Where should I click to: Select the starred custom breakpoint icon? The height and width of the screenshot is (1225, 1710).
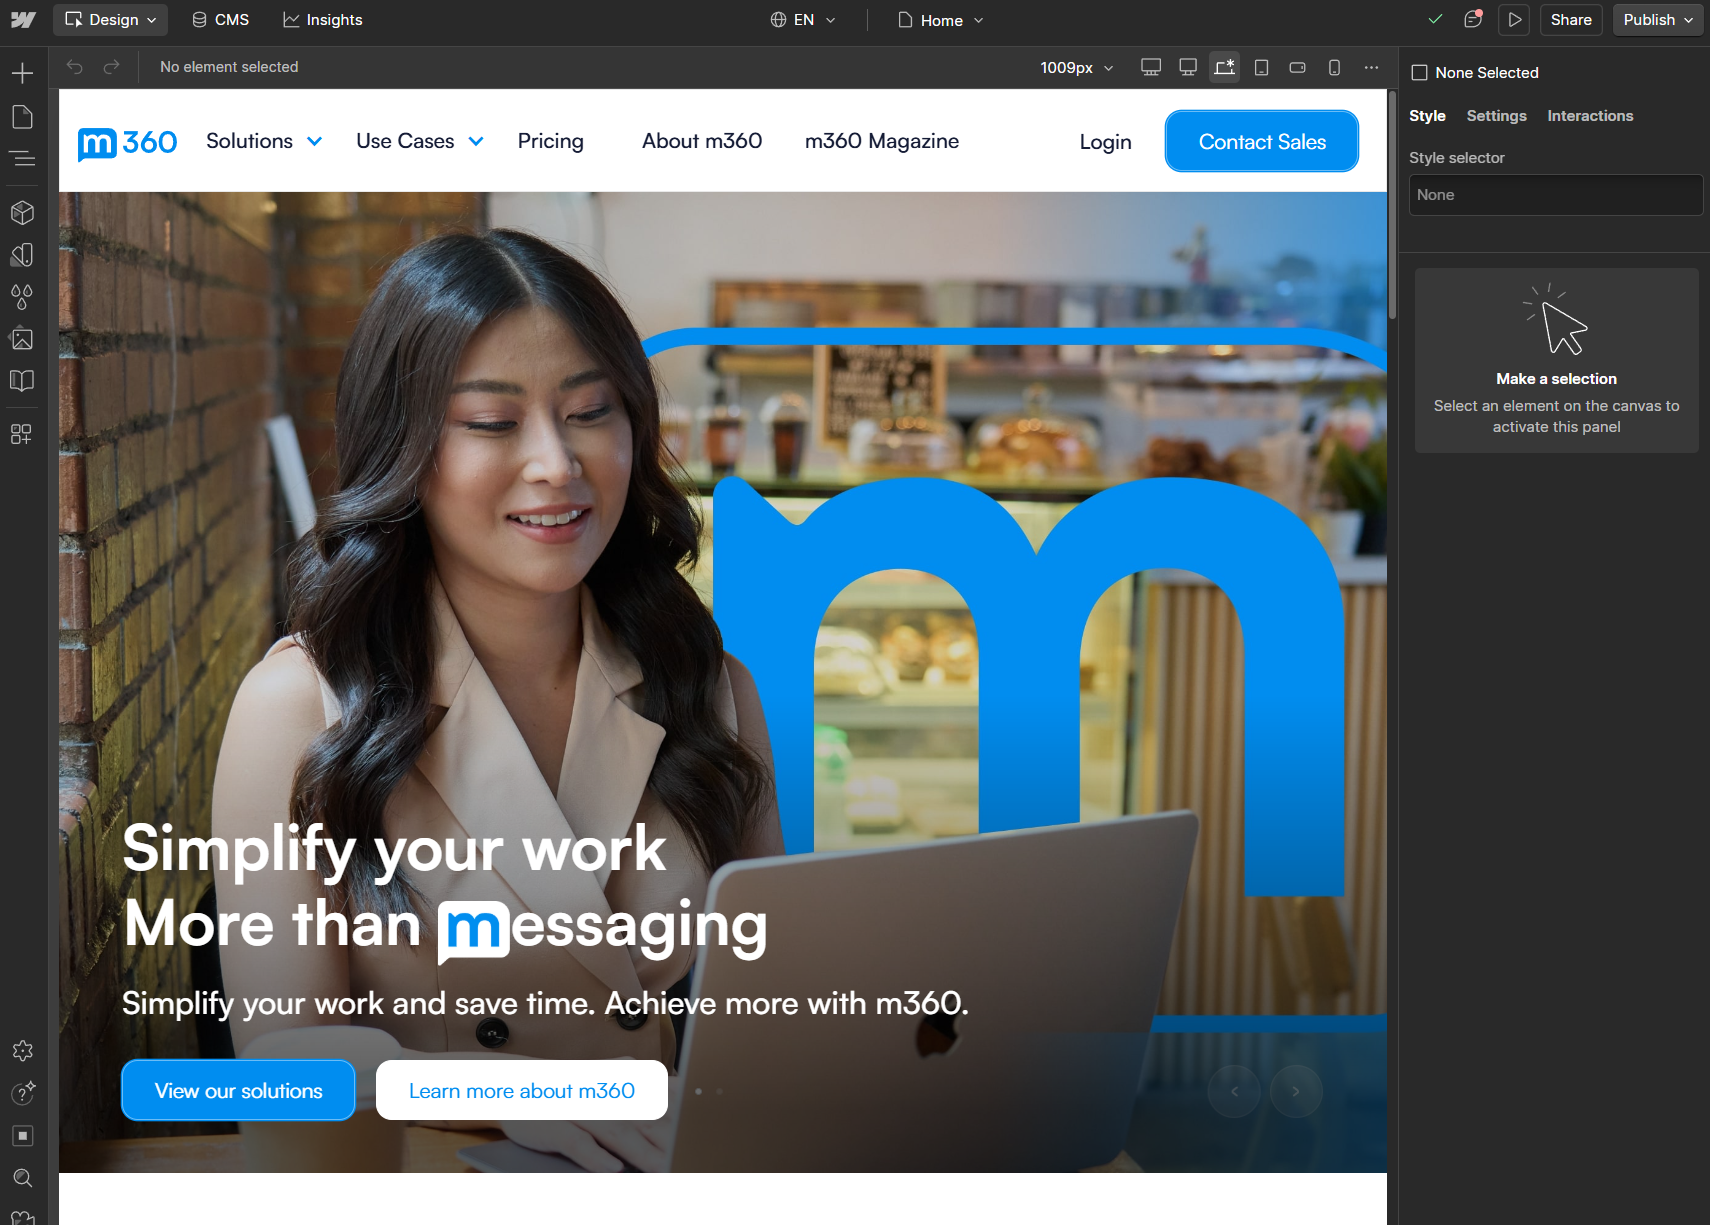point(1224,67)
